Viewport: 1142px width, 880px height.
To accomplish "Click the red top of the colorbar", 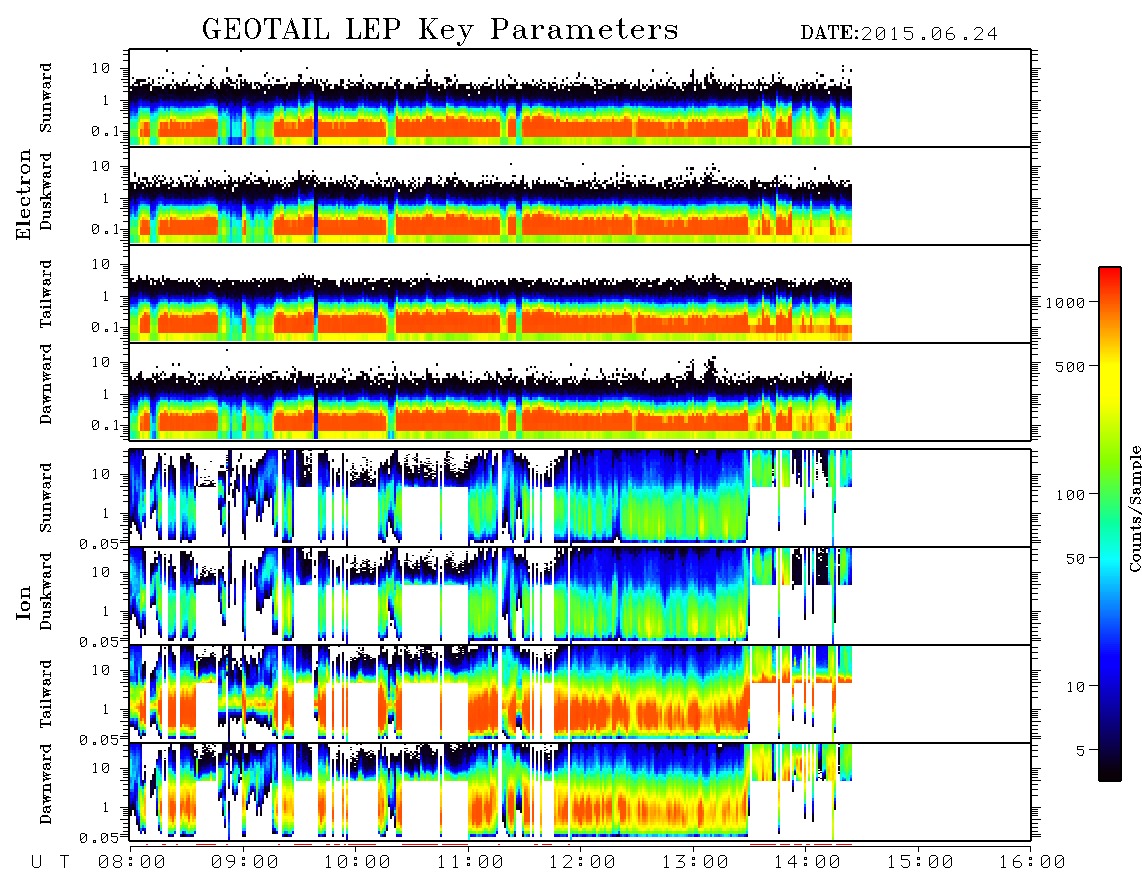I will click(x=1110, y=275).
